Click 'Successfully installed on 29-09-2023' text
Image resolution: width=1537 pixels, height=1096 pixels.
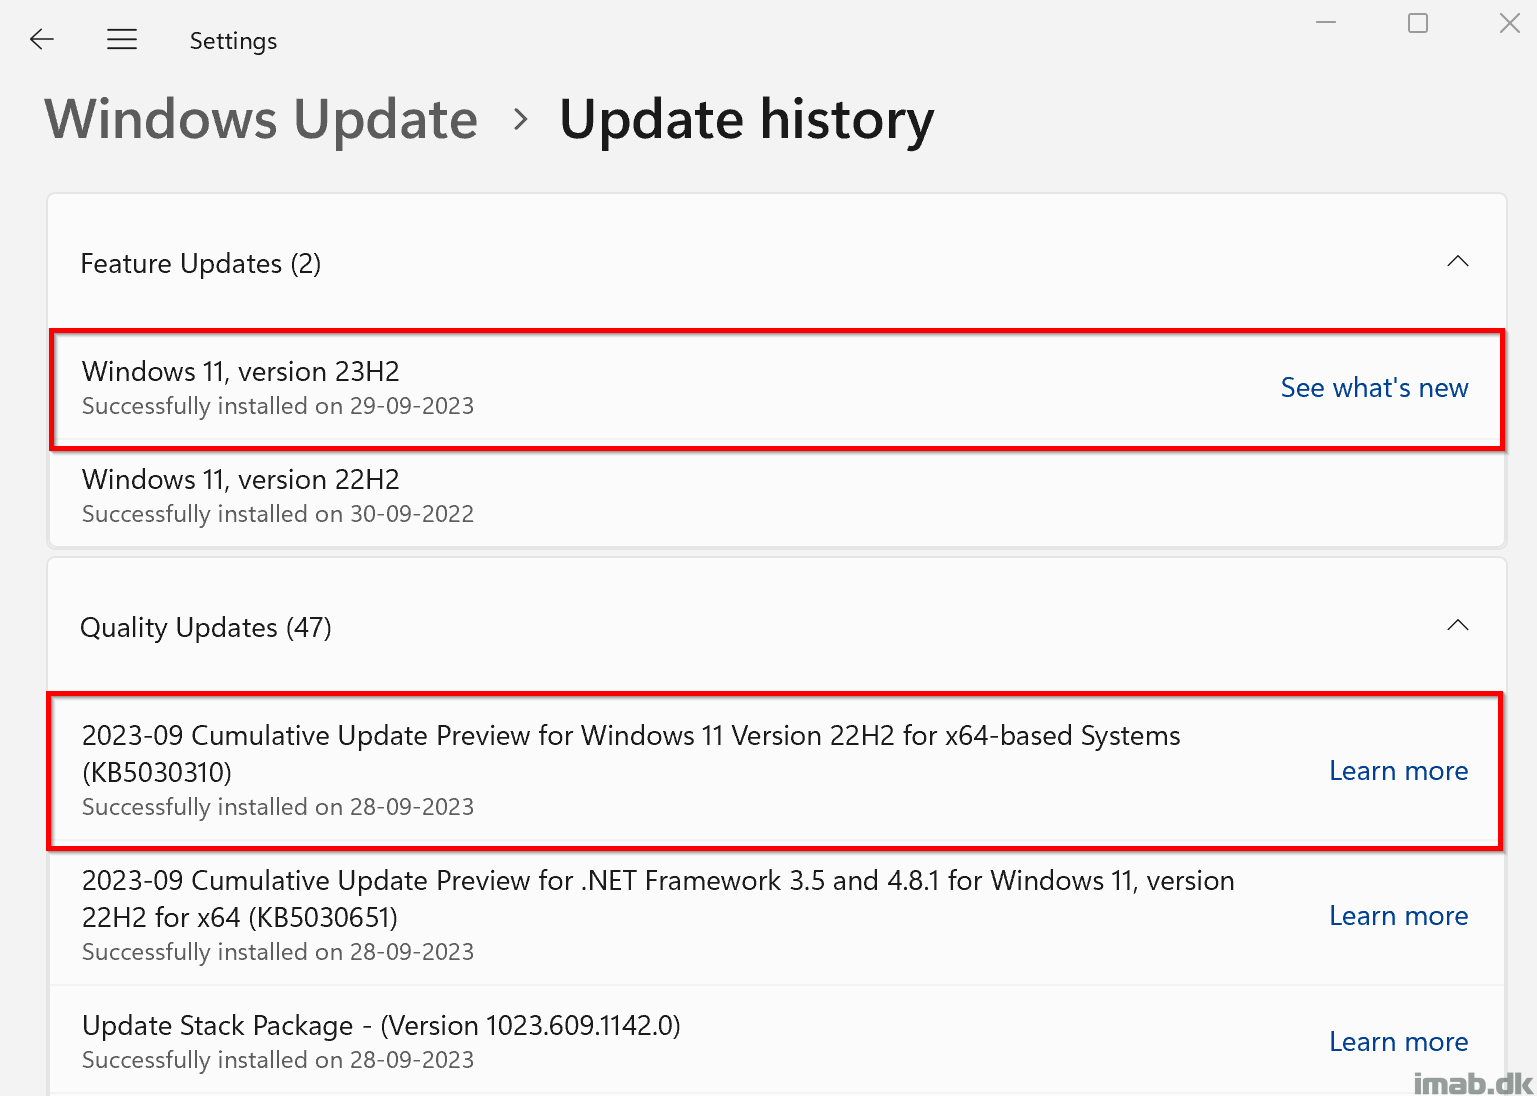click(278, 406)
